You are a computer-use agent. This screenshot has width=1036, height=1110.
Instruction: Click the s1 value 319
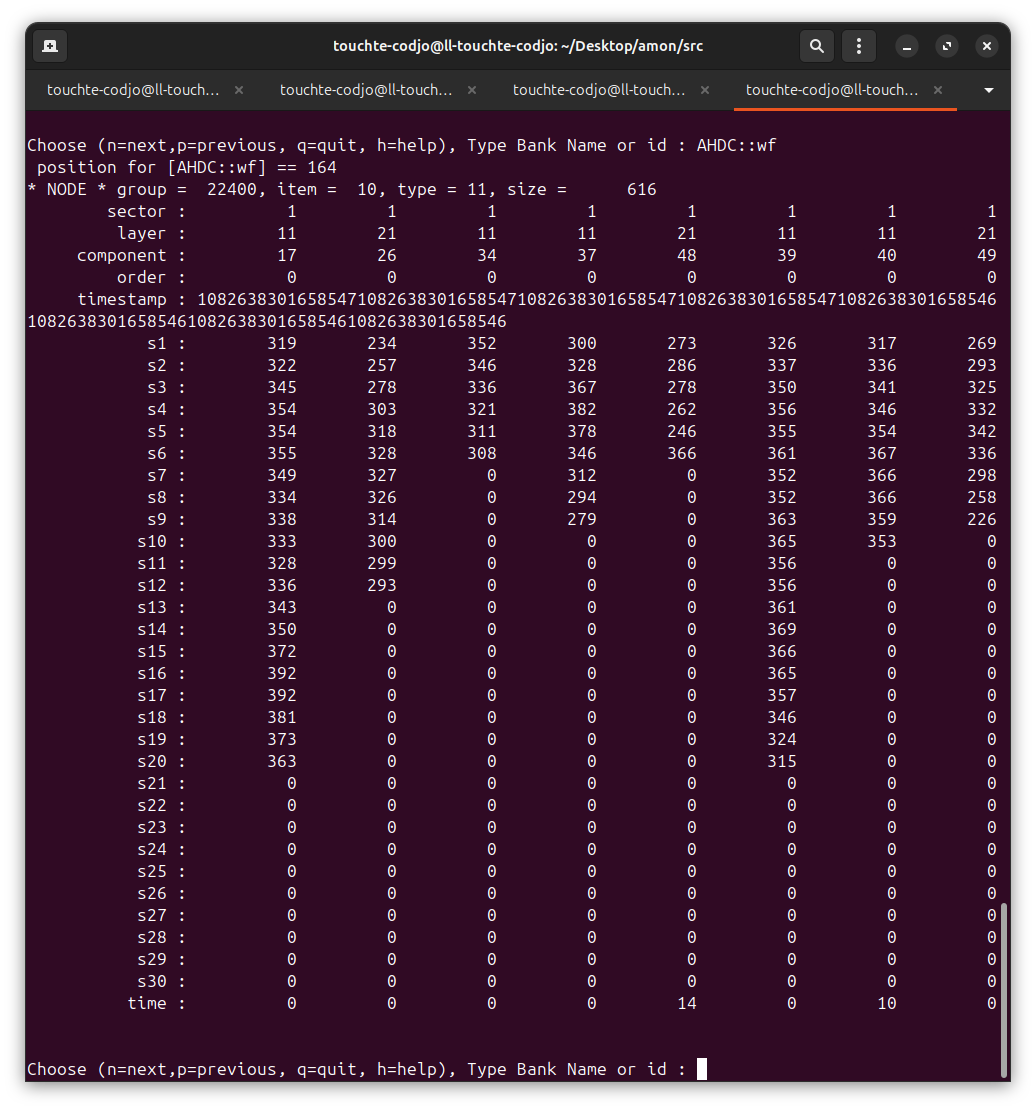point(282,343)
